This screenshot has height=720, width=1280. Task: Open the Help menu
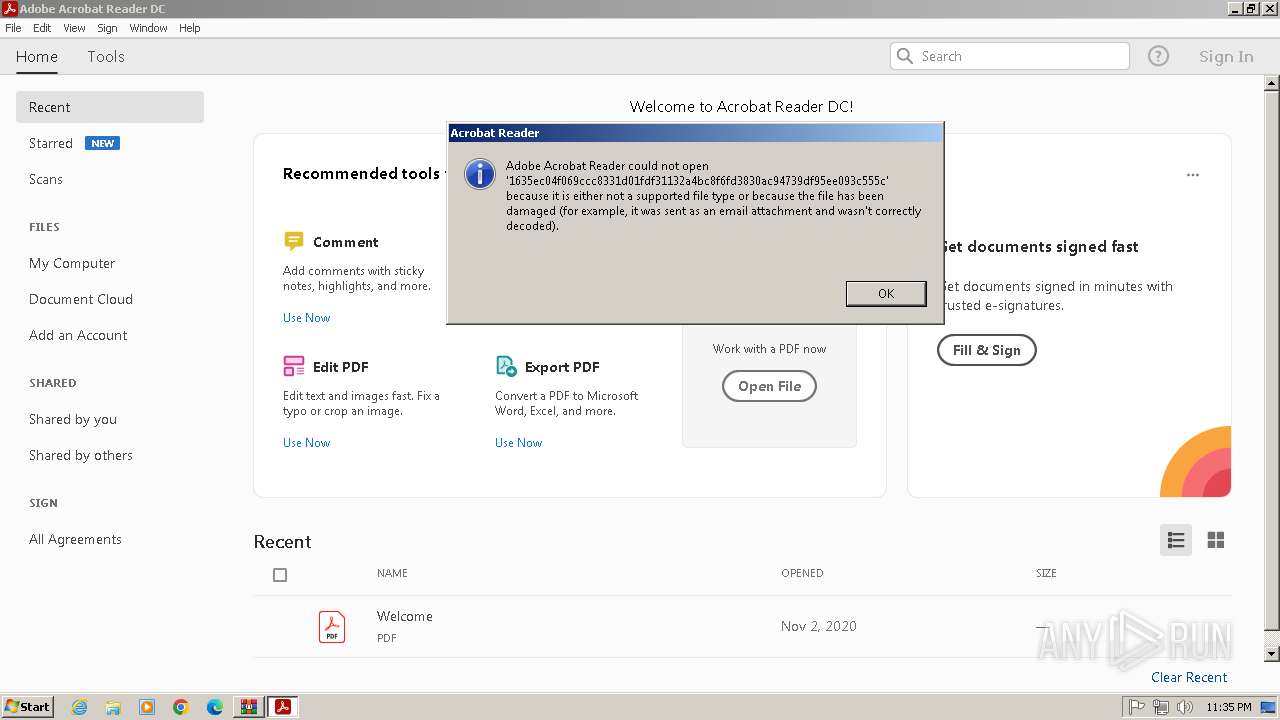pos(190,28)
